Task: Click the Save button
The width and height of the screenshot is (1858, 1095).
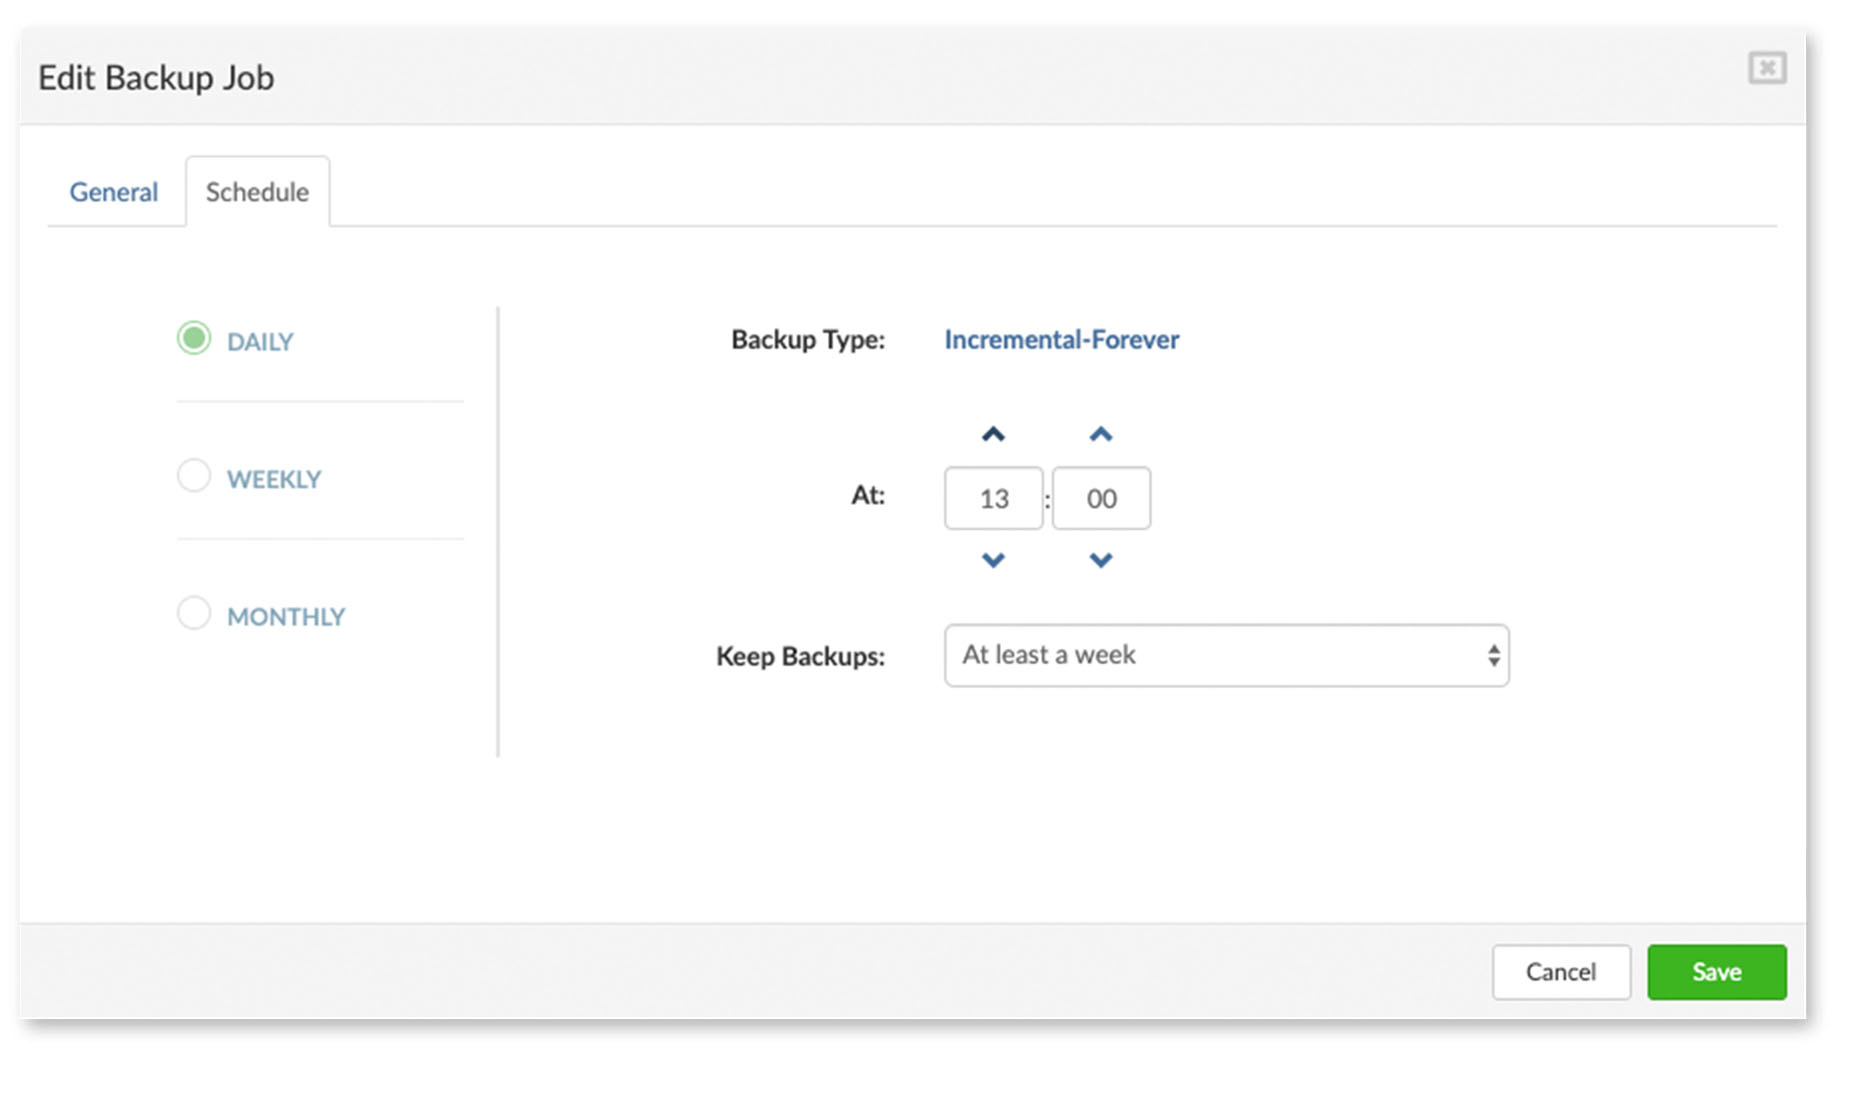Action: coord(1716,972)
